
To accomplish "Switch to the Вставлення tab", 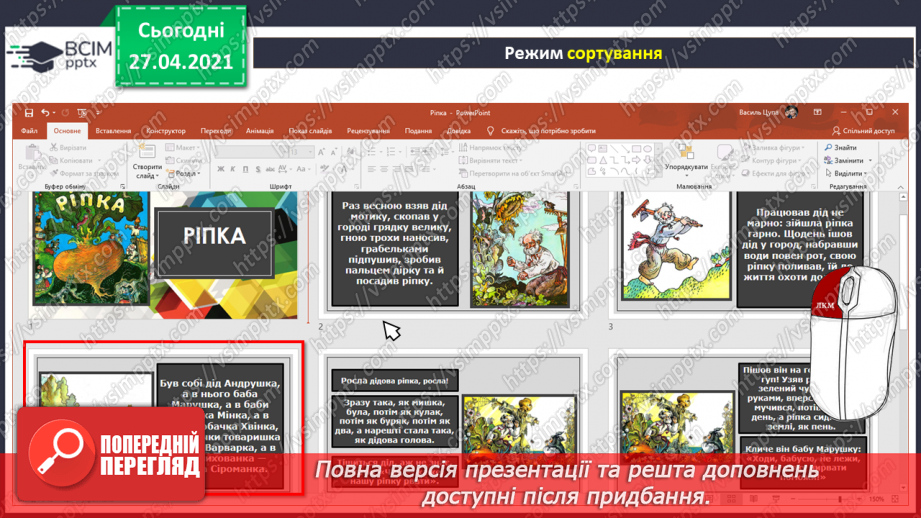I will click(113, 131).
